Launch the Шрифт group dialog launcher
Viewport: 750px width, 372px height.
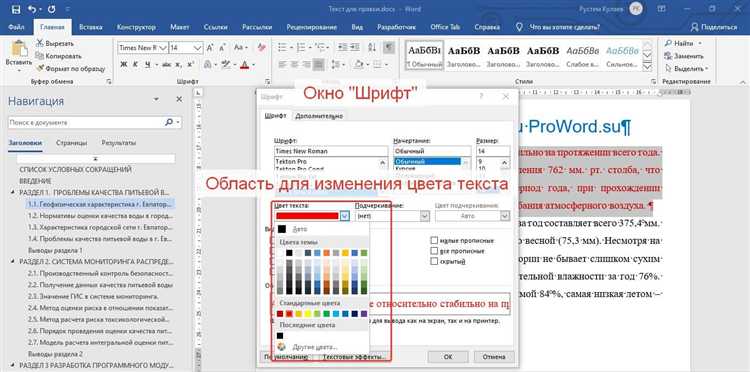(x=267, y=82)
